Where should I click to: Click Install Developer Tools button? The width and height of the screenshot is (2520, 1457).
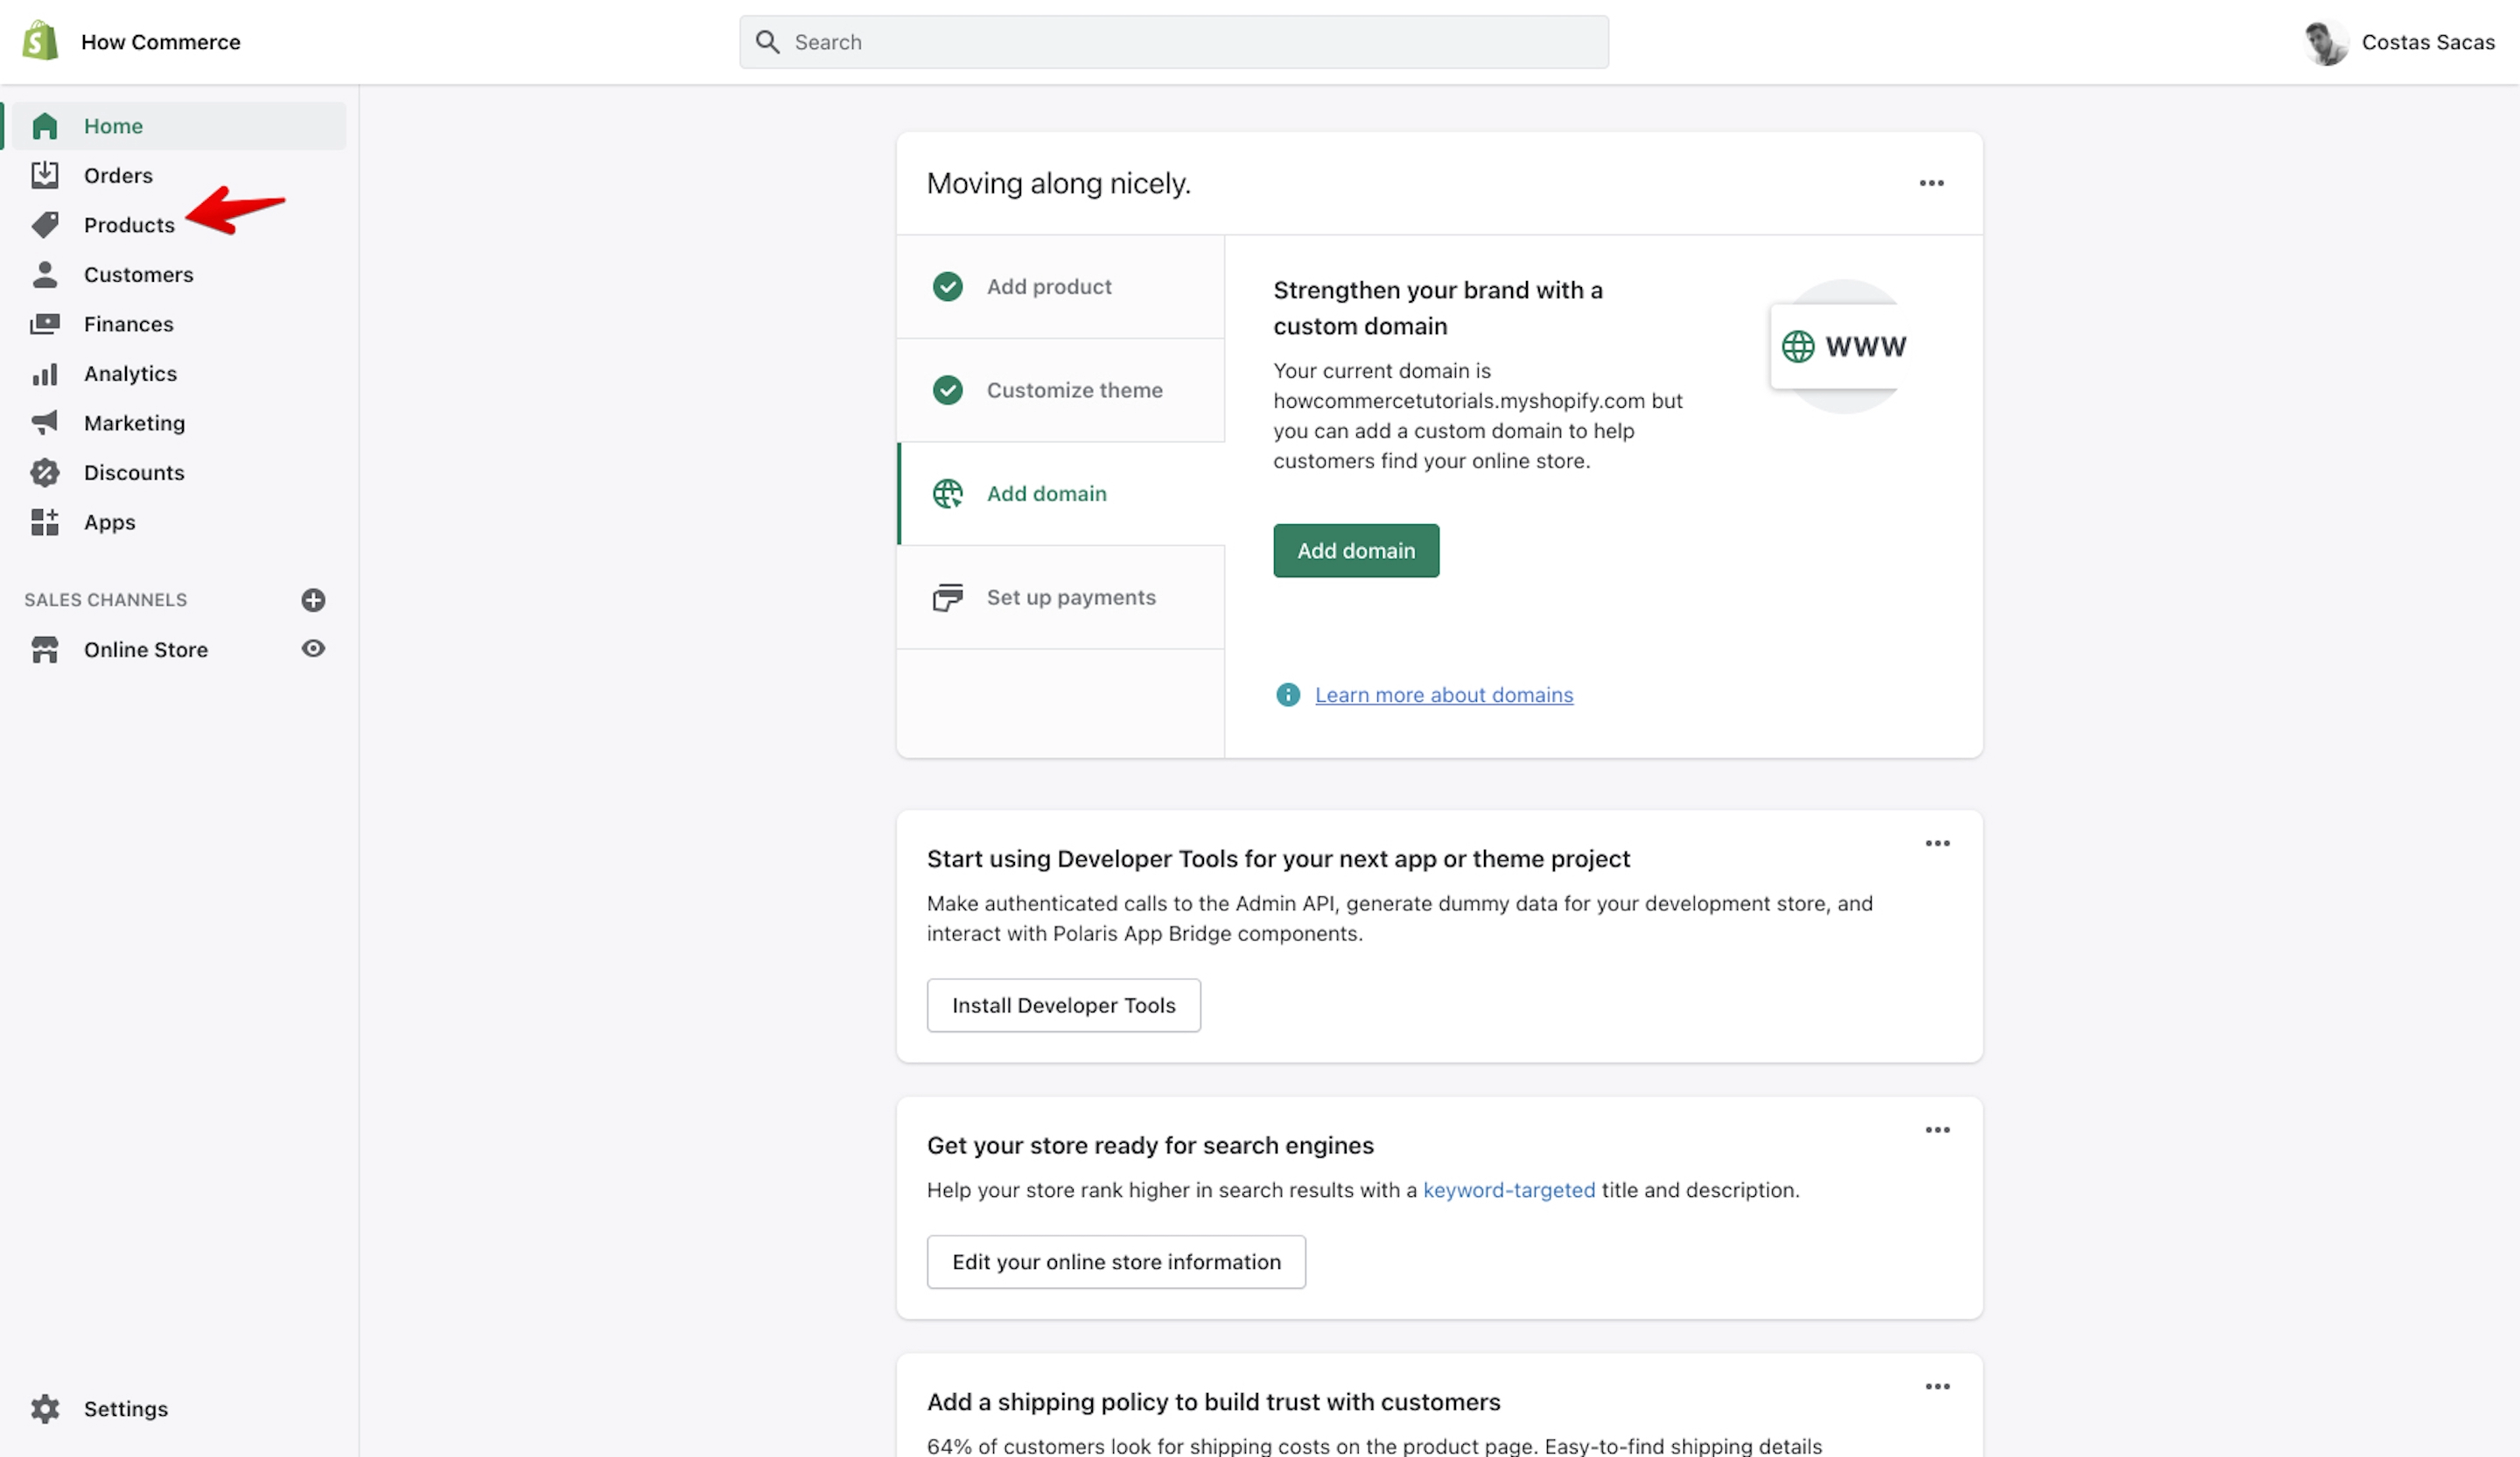click(1063, 1005)
